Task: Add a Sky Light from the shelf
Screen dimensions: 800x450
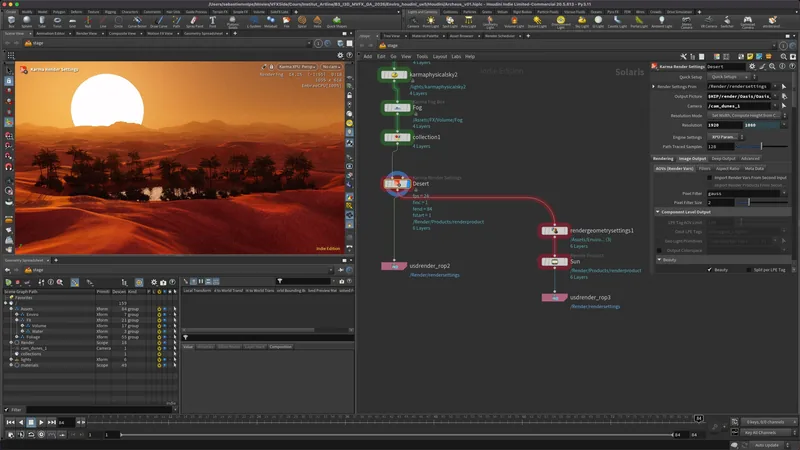Action: [x=582, y=22]
